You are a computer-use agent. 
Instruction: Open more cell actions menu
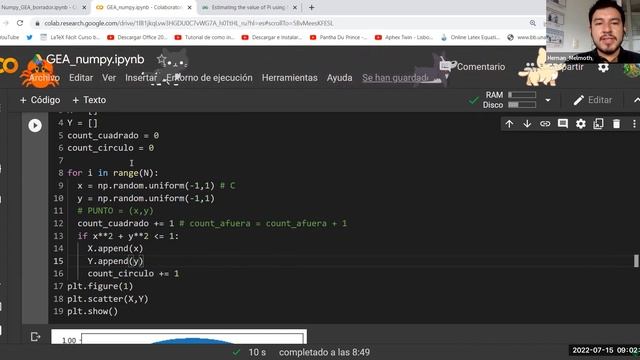(x=634, y=124)
